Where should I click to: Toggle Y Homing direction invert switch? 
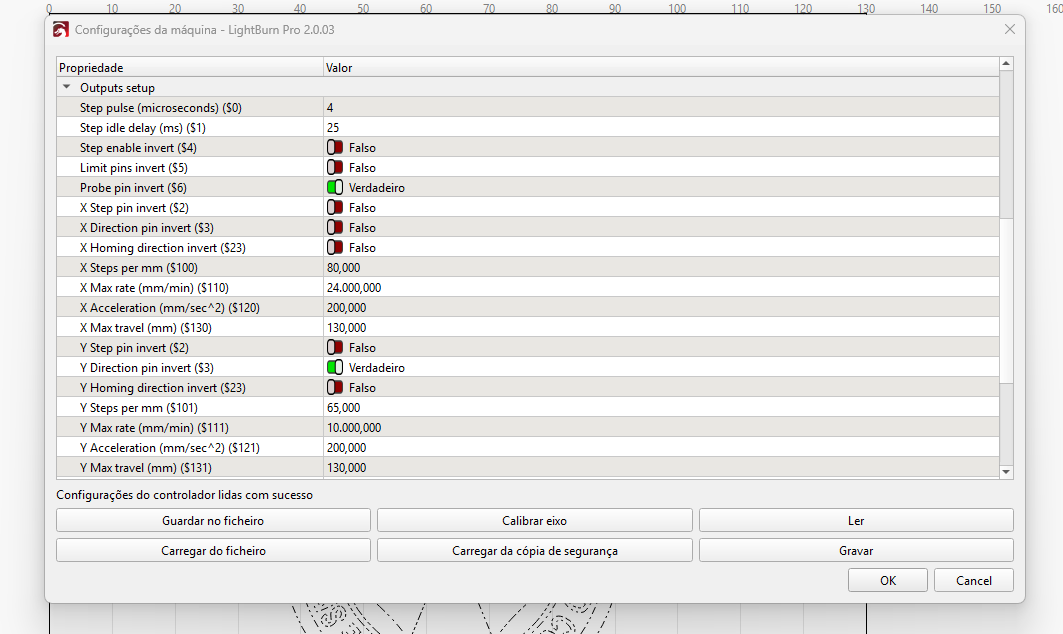[x=335, y=387]
